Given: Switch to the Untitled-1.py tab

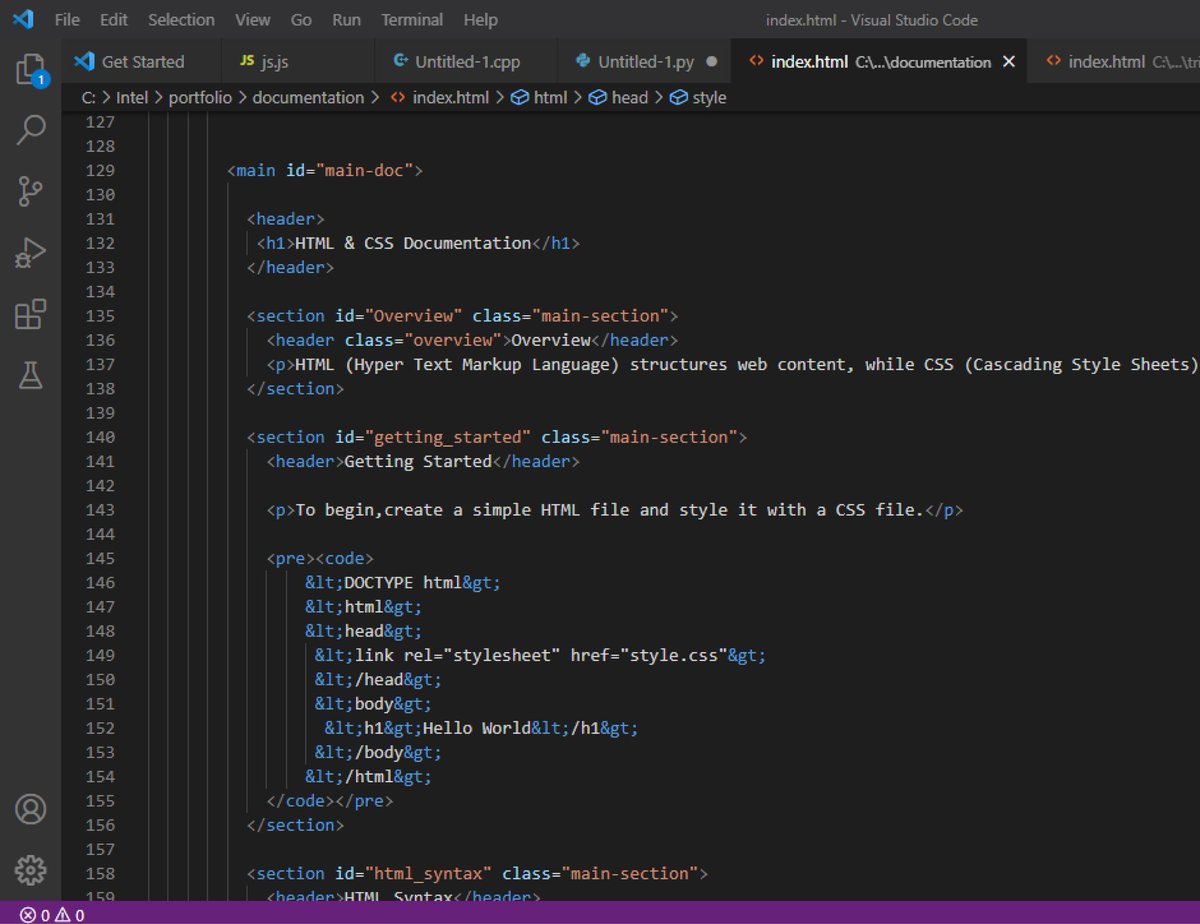Looking at the screenshot, I should [643, 61].
